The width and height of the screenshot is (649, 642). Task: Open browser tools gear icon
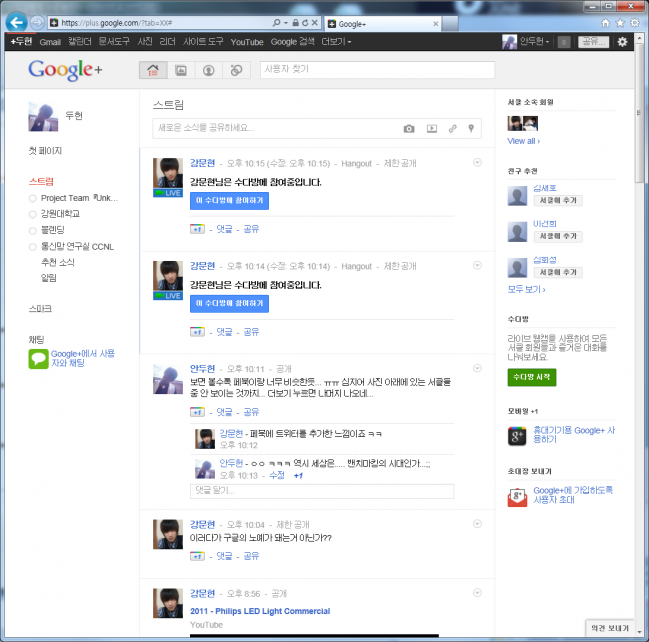[635, 23]
